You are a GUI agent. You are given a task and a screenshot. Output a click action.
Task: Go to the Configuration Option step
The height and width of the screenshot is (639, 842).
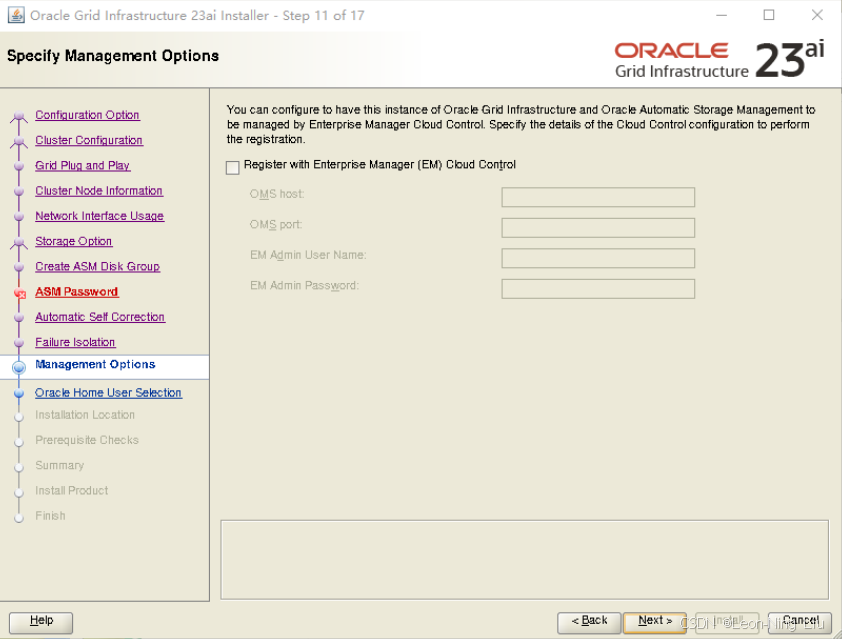(x=87, y=115)
